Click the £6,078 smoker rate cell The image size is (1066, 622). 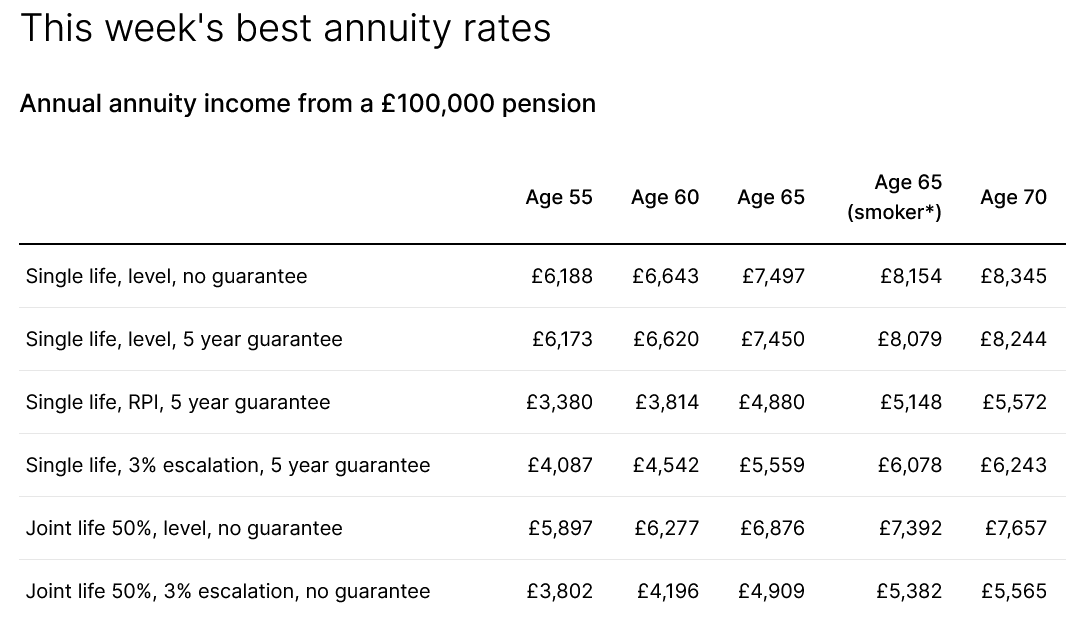pos(909,465)
